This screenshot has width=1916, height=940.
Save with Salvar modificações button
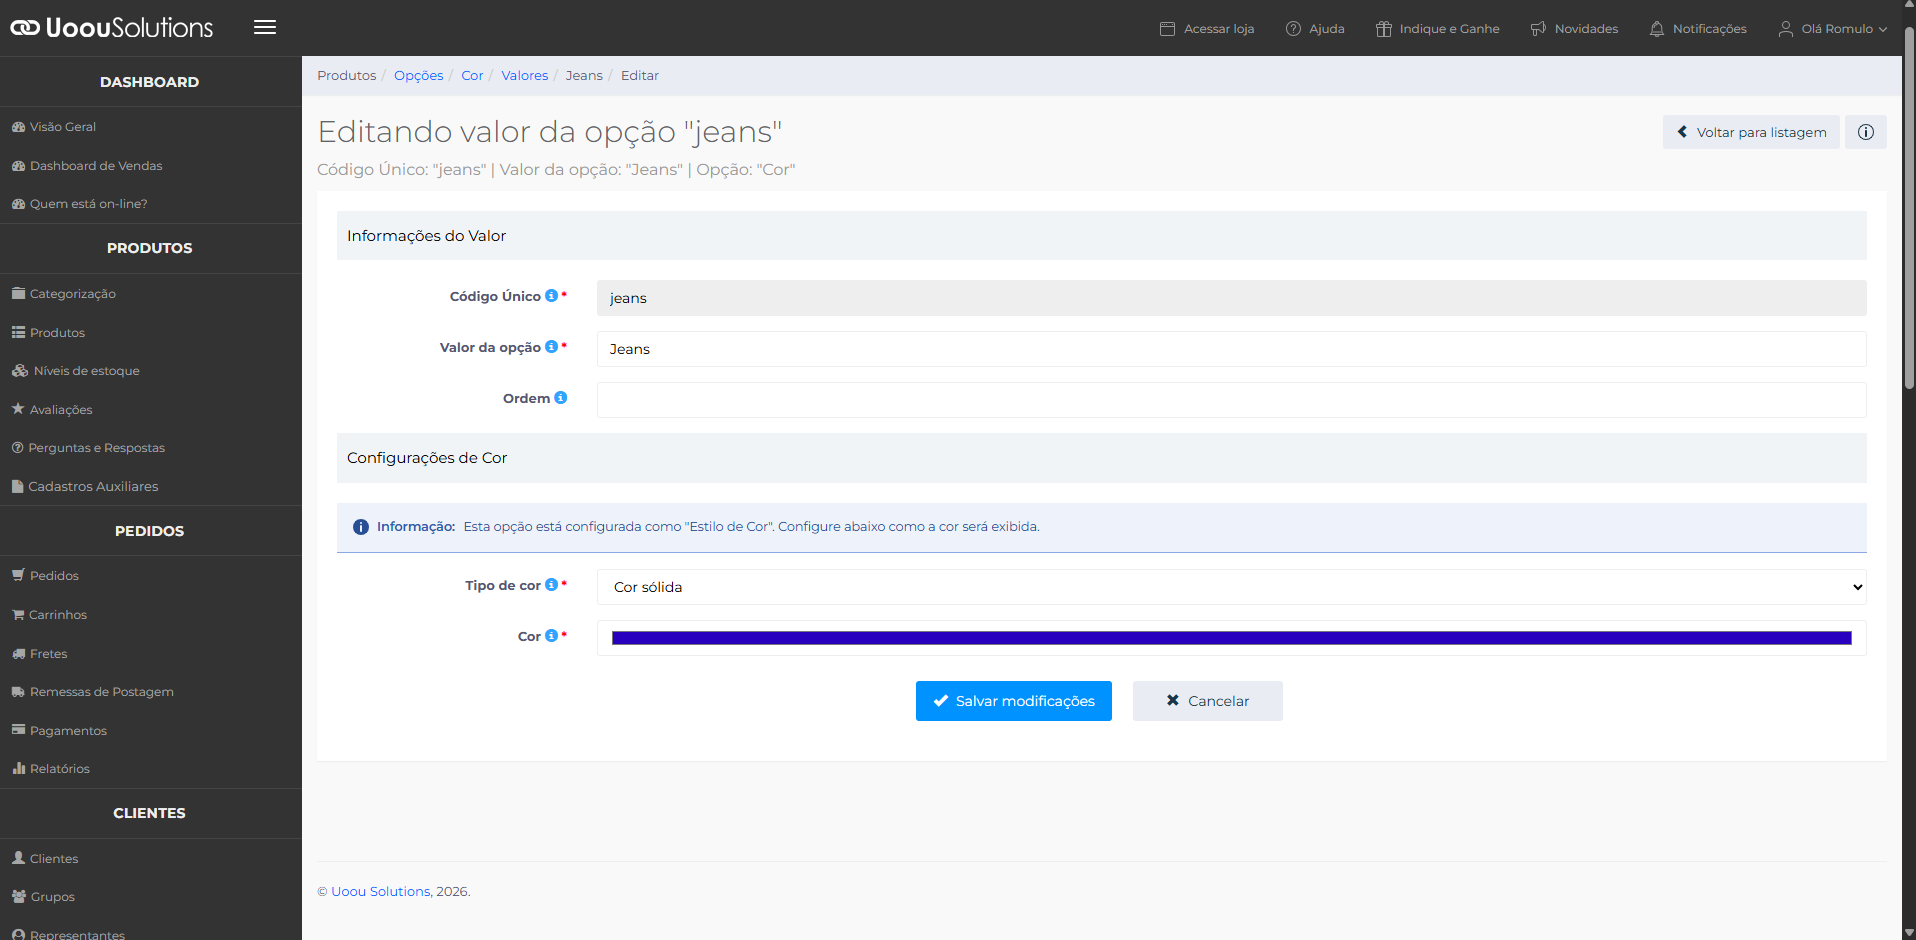(x=1014, y=701)
